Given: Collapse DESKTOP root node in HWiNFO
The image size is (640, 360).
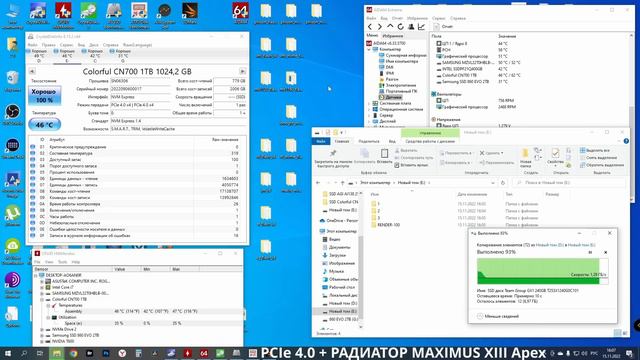Looking at the screenshot, I should 36,276.
